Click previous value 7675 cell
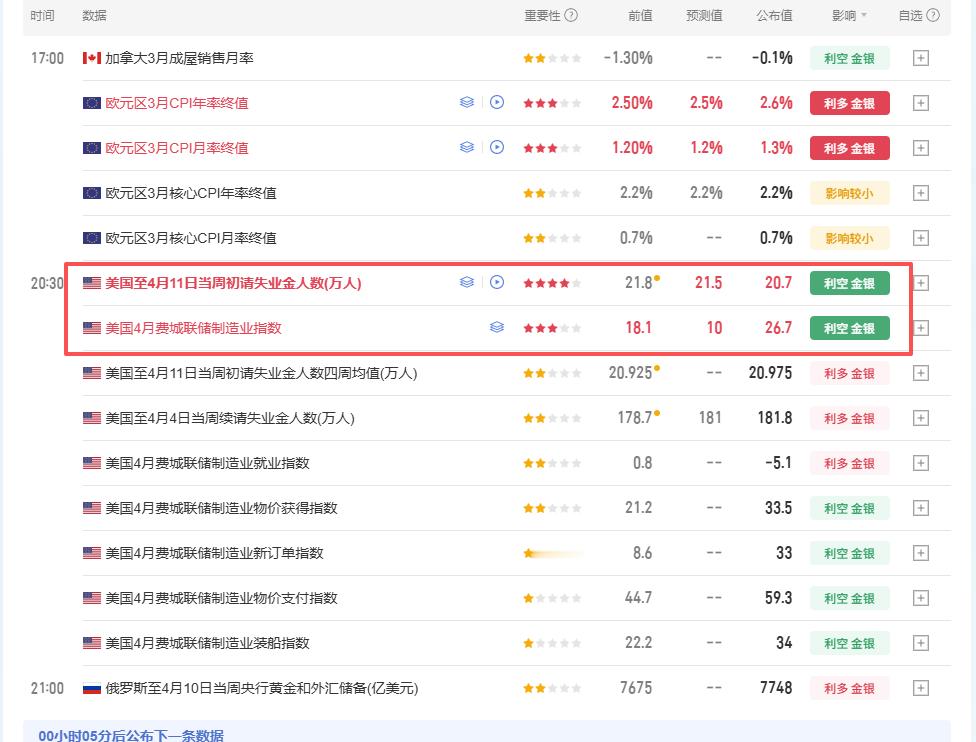 [x=636, y=688]
